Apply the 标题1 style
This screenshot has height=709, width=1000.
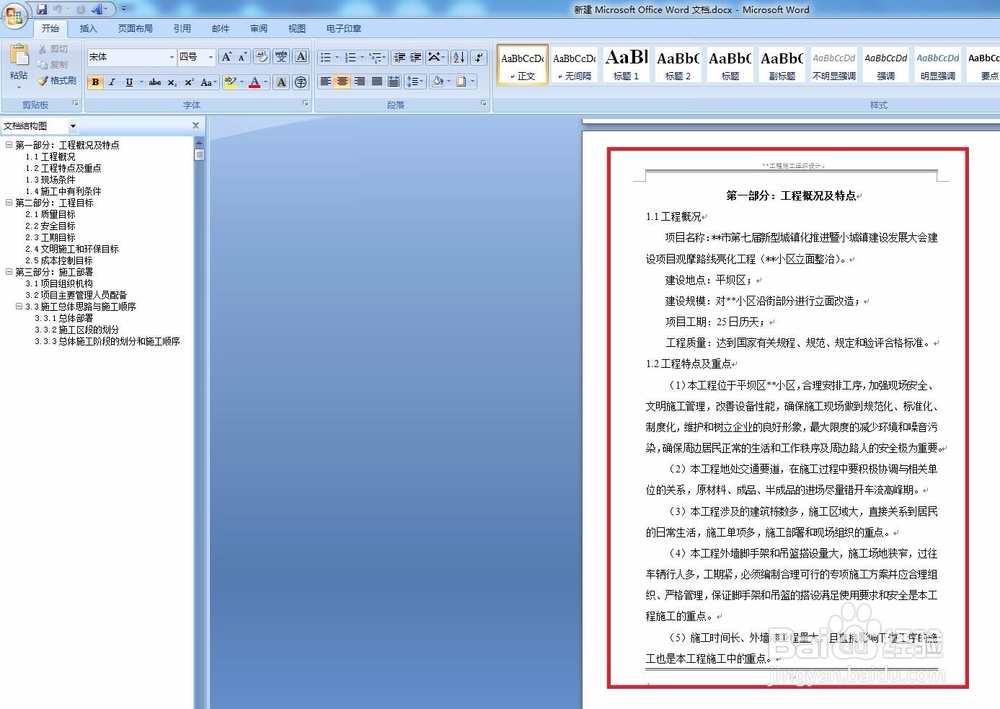pyautogui.click(x=626, y=64)
